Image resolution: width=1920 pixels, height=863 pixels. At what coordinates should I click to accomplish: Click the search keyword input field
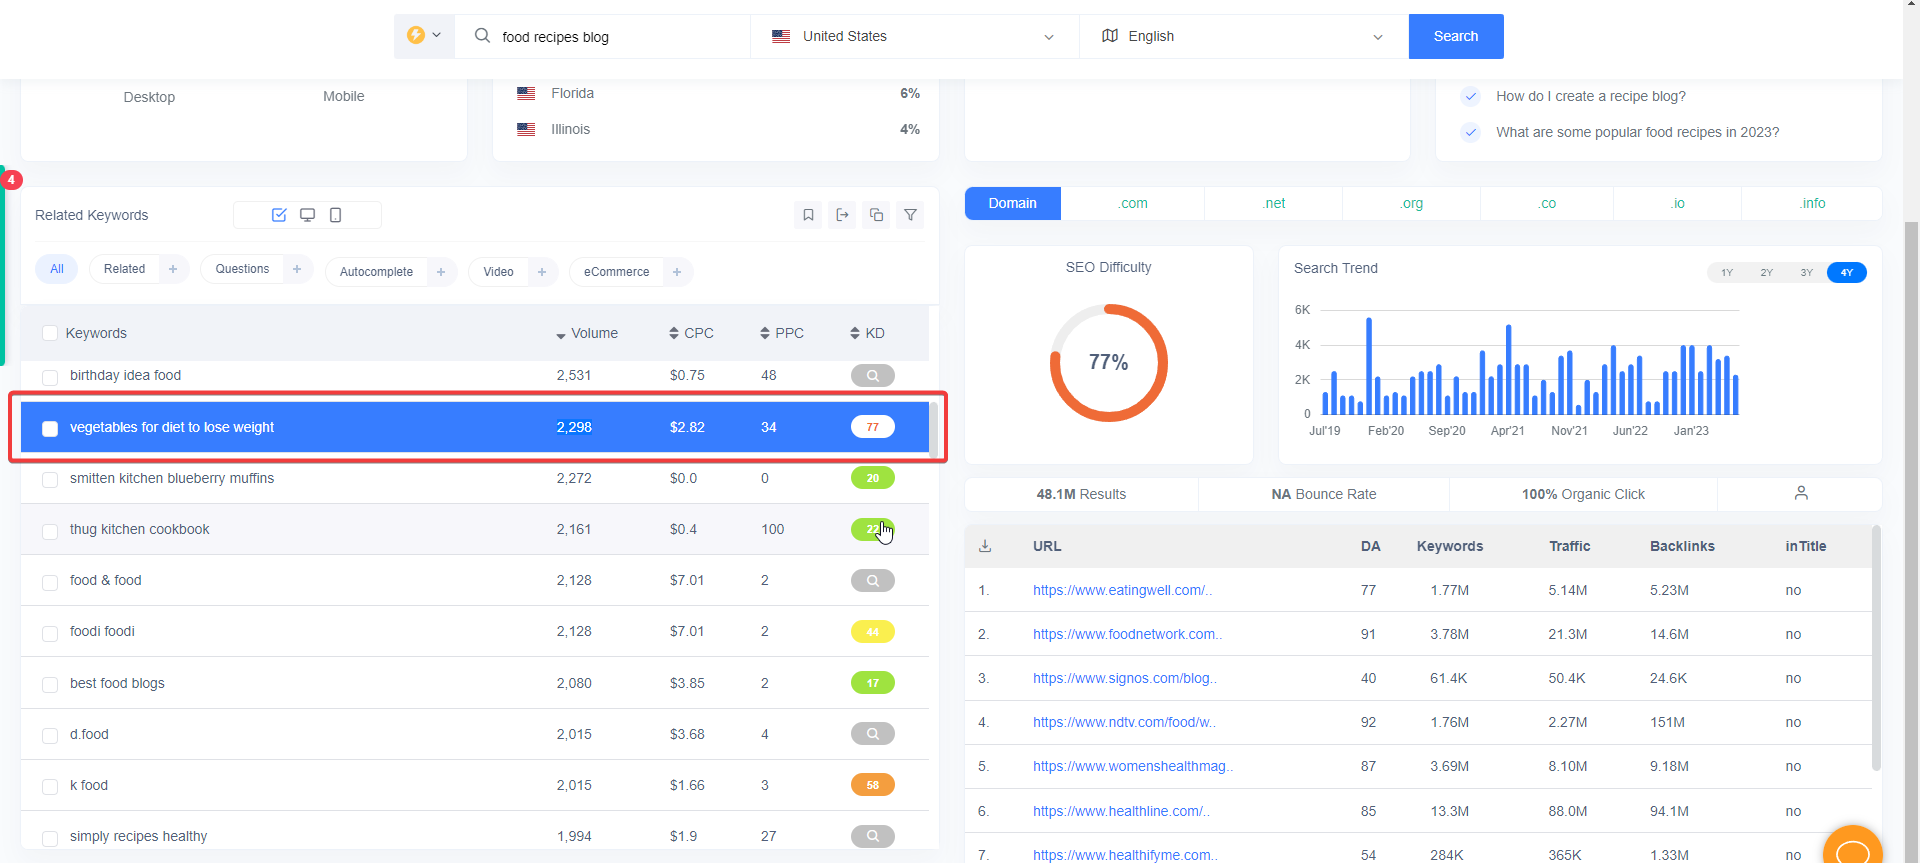point(620,37)
